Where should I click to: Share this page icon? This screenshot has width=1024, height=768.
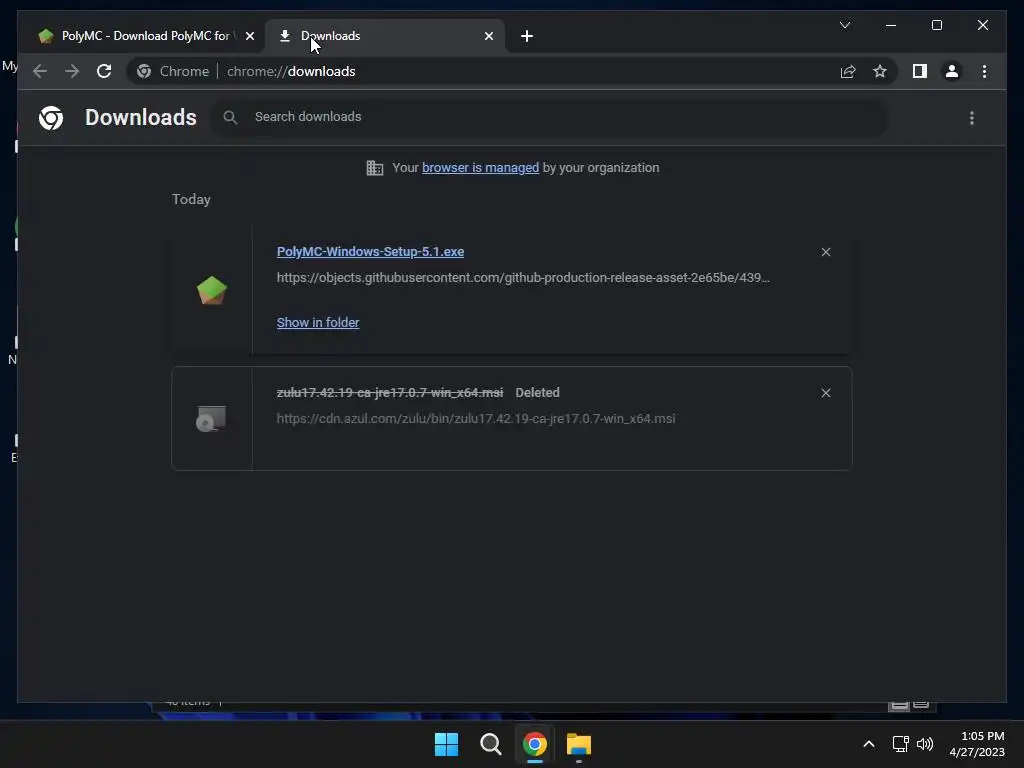click(x=848, y=71)
